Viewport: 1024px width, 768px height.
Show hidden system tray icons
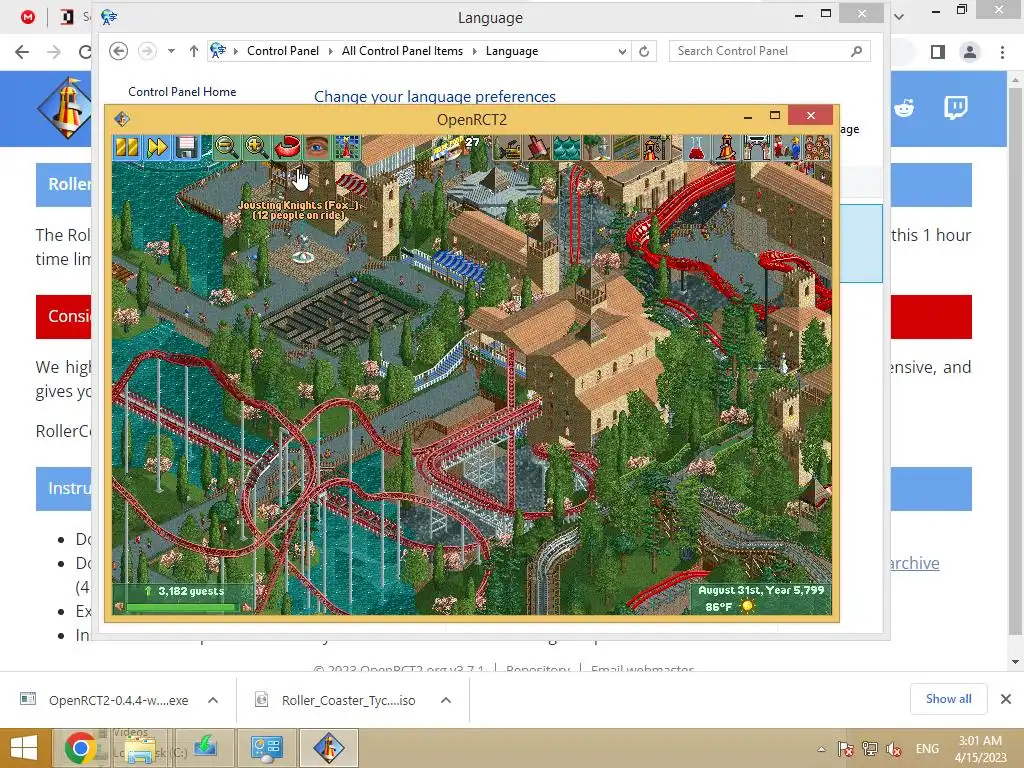821,749
